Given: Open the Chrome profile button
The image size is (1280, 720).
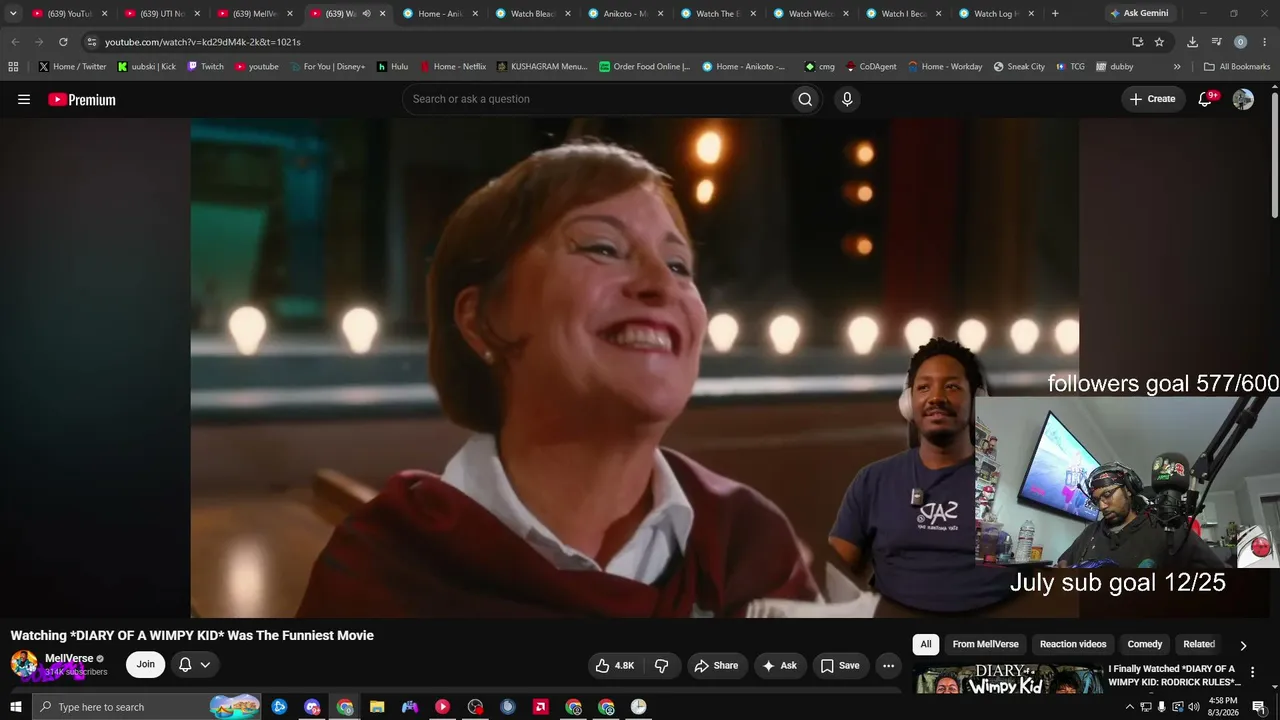Looking at the screenshot, I should 1240,42.
